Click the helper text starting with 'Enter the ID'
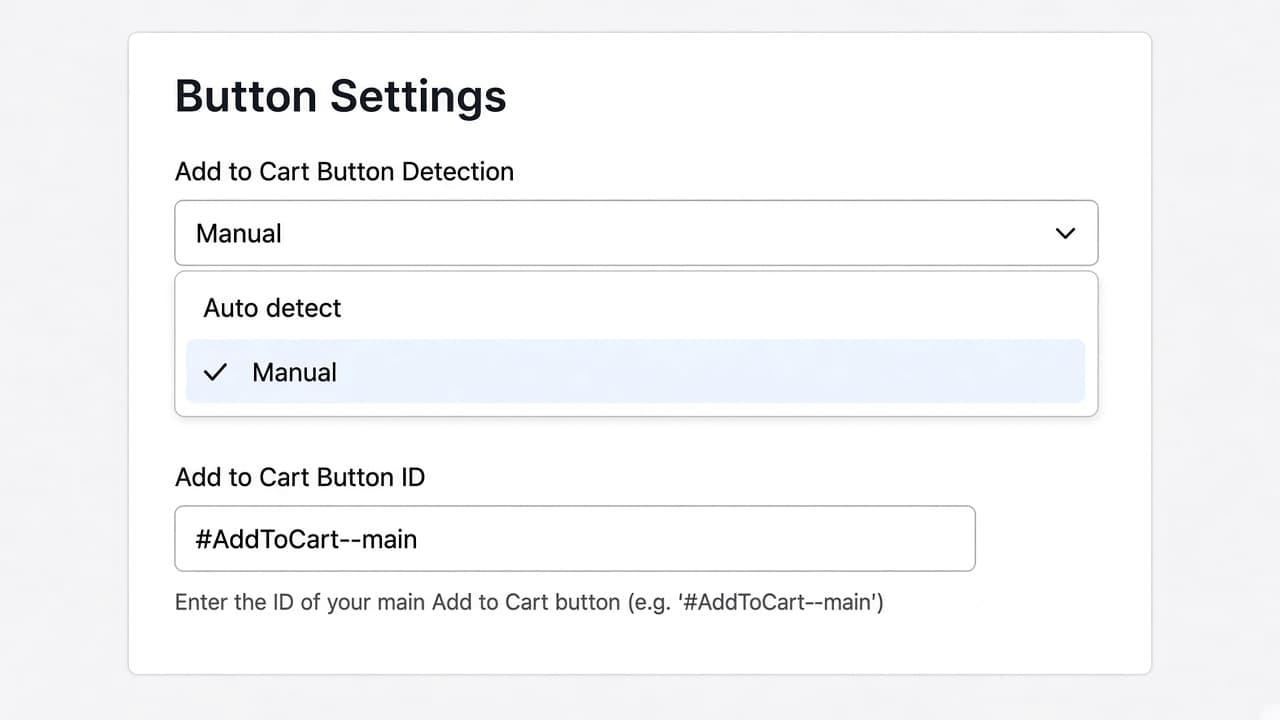The height and width of the screenshot is (720, 1280). click(x=529, y=603)
